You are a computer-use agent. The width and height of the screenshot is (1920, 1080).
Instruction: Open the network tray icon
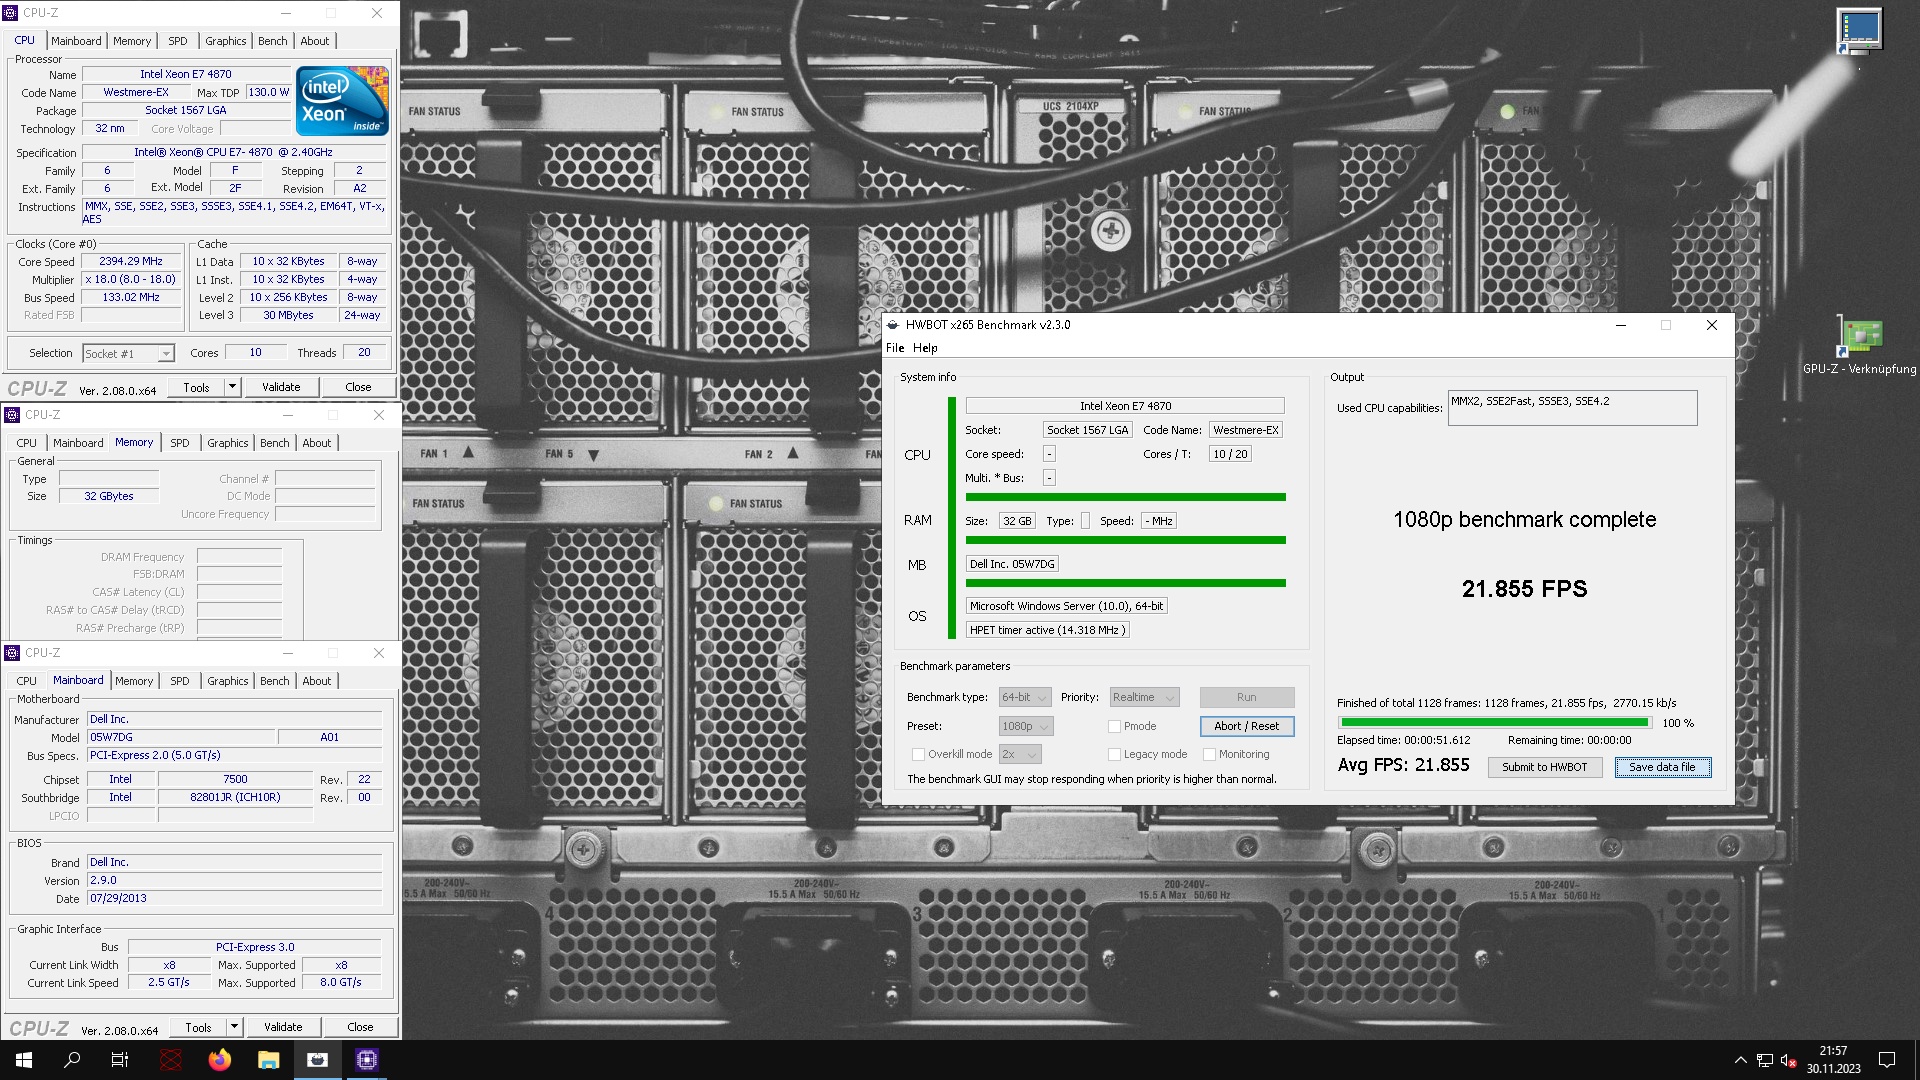[x=1765, y=1060]
